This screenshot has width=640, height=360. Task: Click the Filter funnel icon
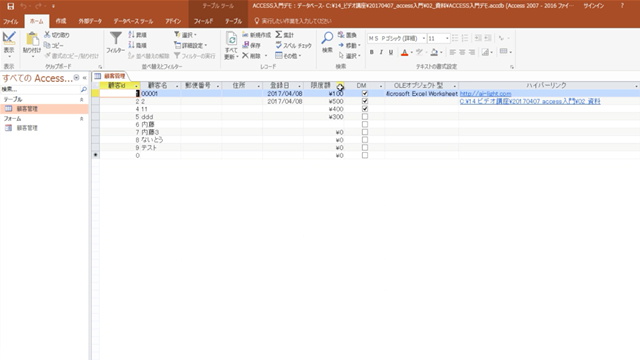(116, 38)
